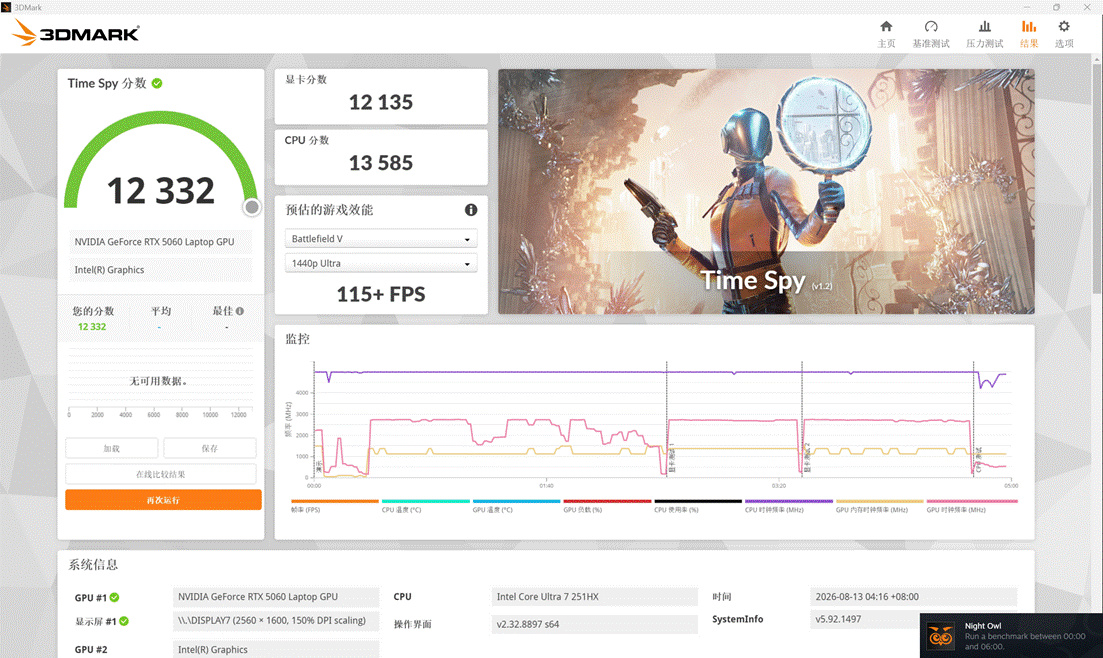Click the 3DMark title bar app icon
The image size is (1103, 658).
tap(6, 7)
